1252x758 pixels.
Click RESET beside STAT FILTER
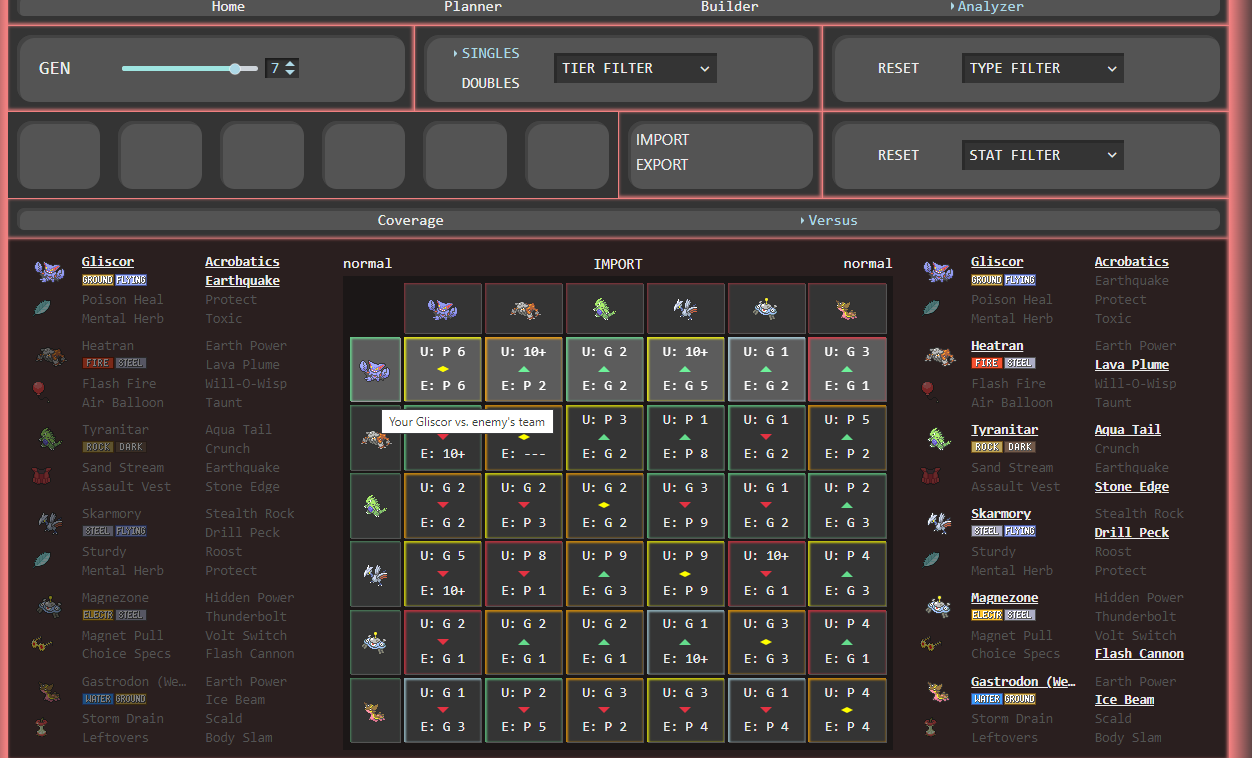tap(898, 155)
